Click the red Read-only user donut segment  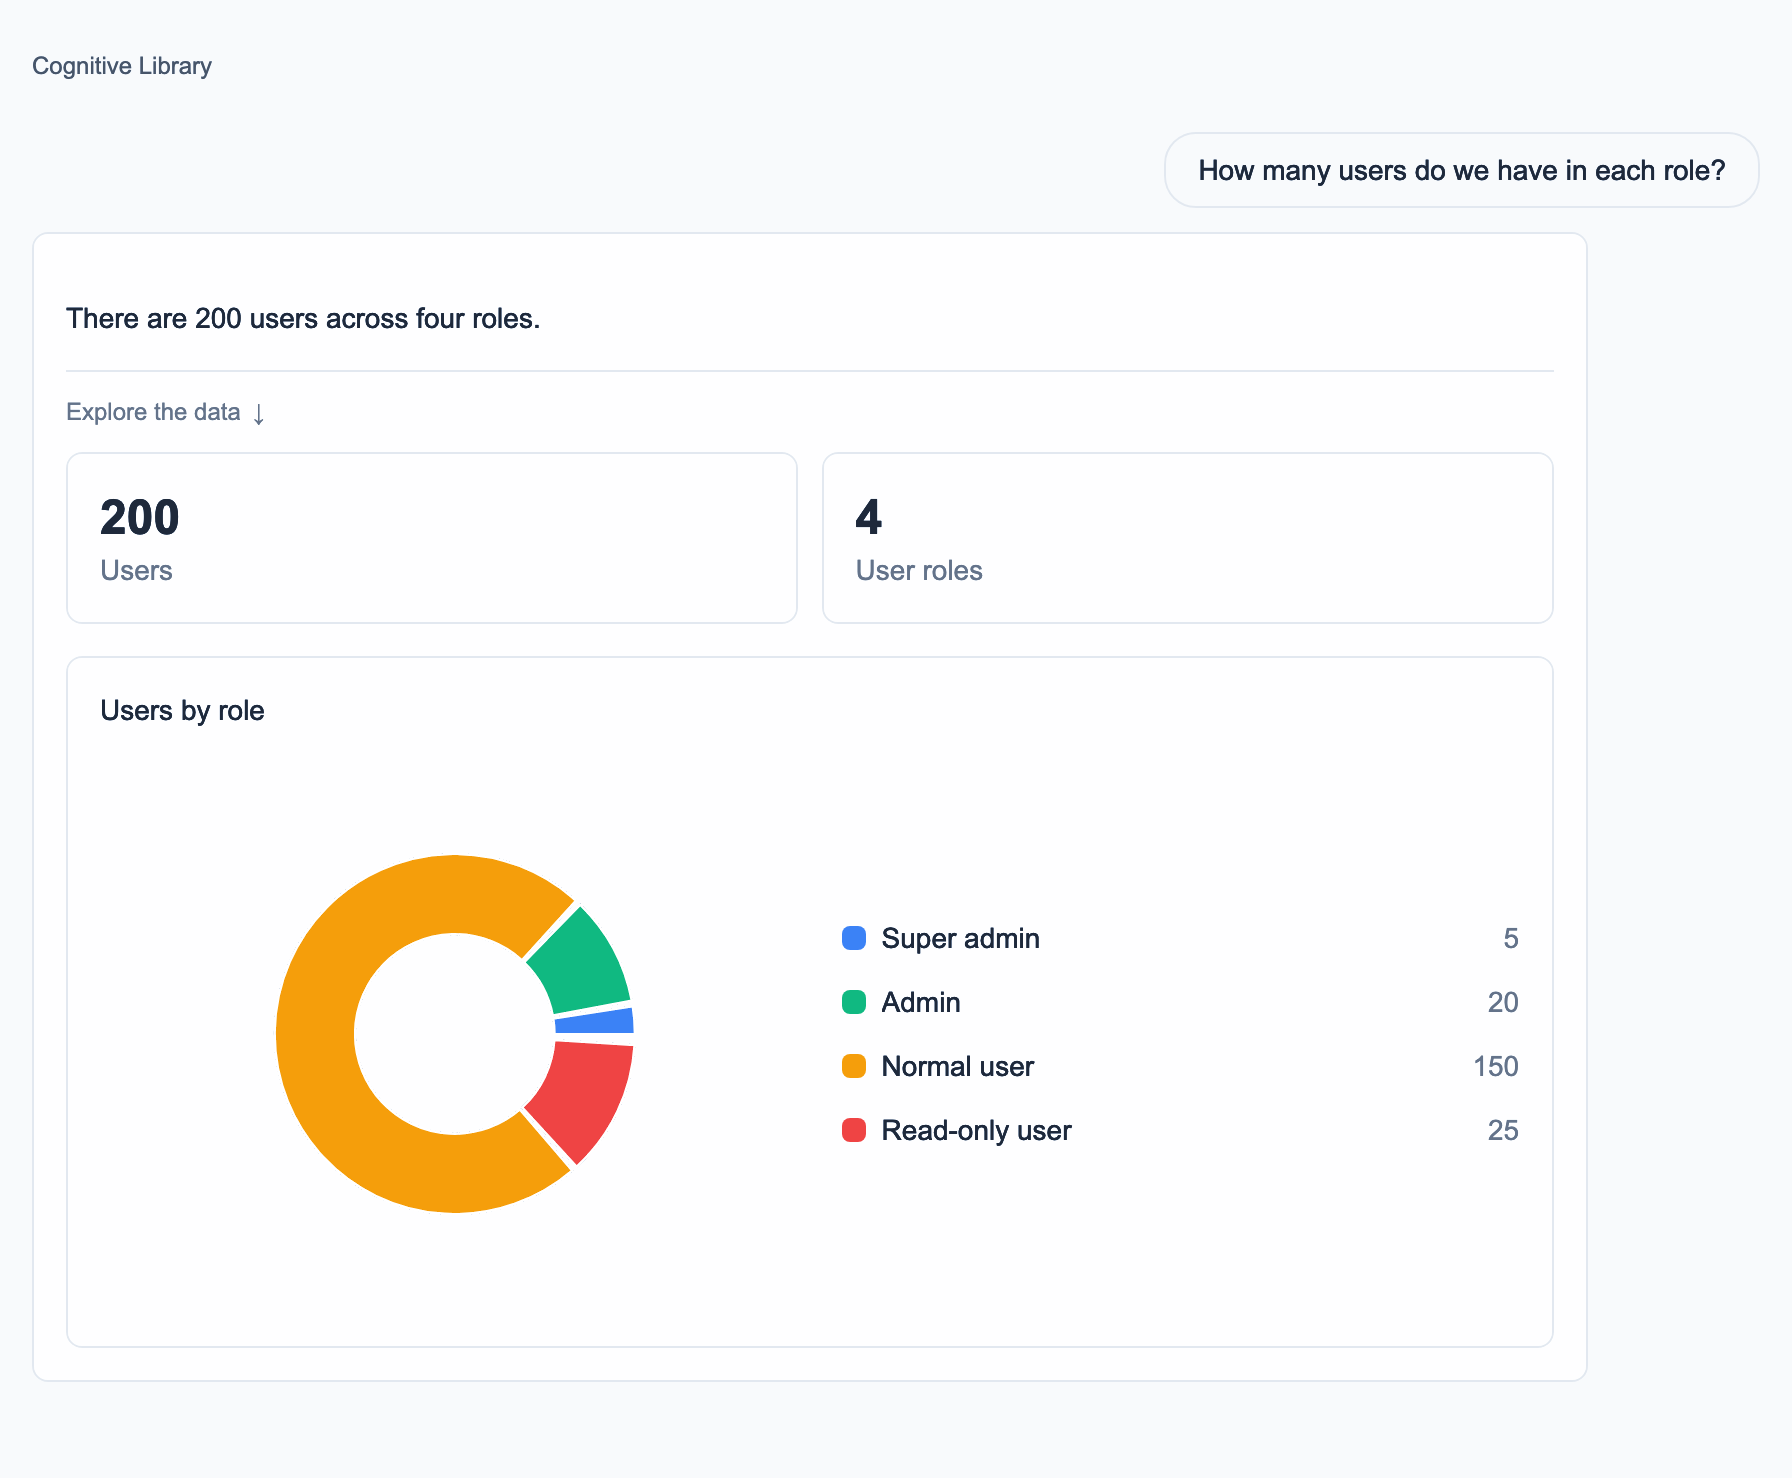coord(585,1096)
